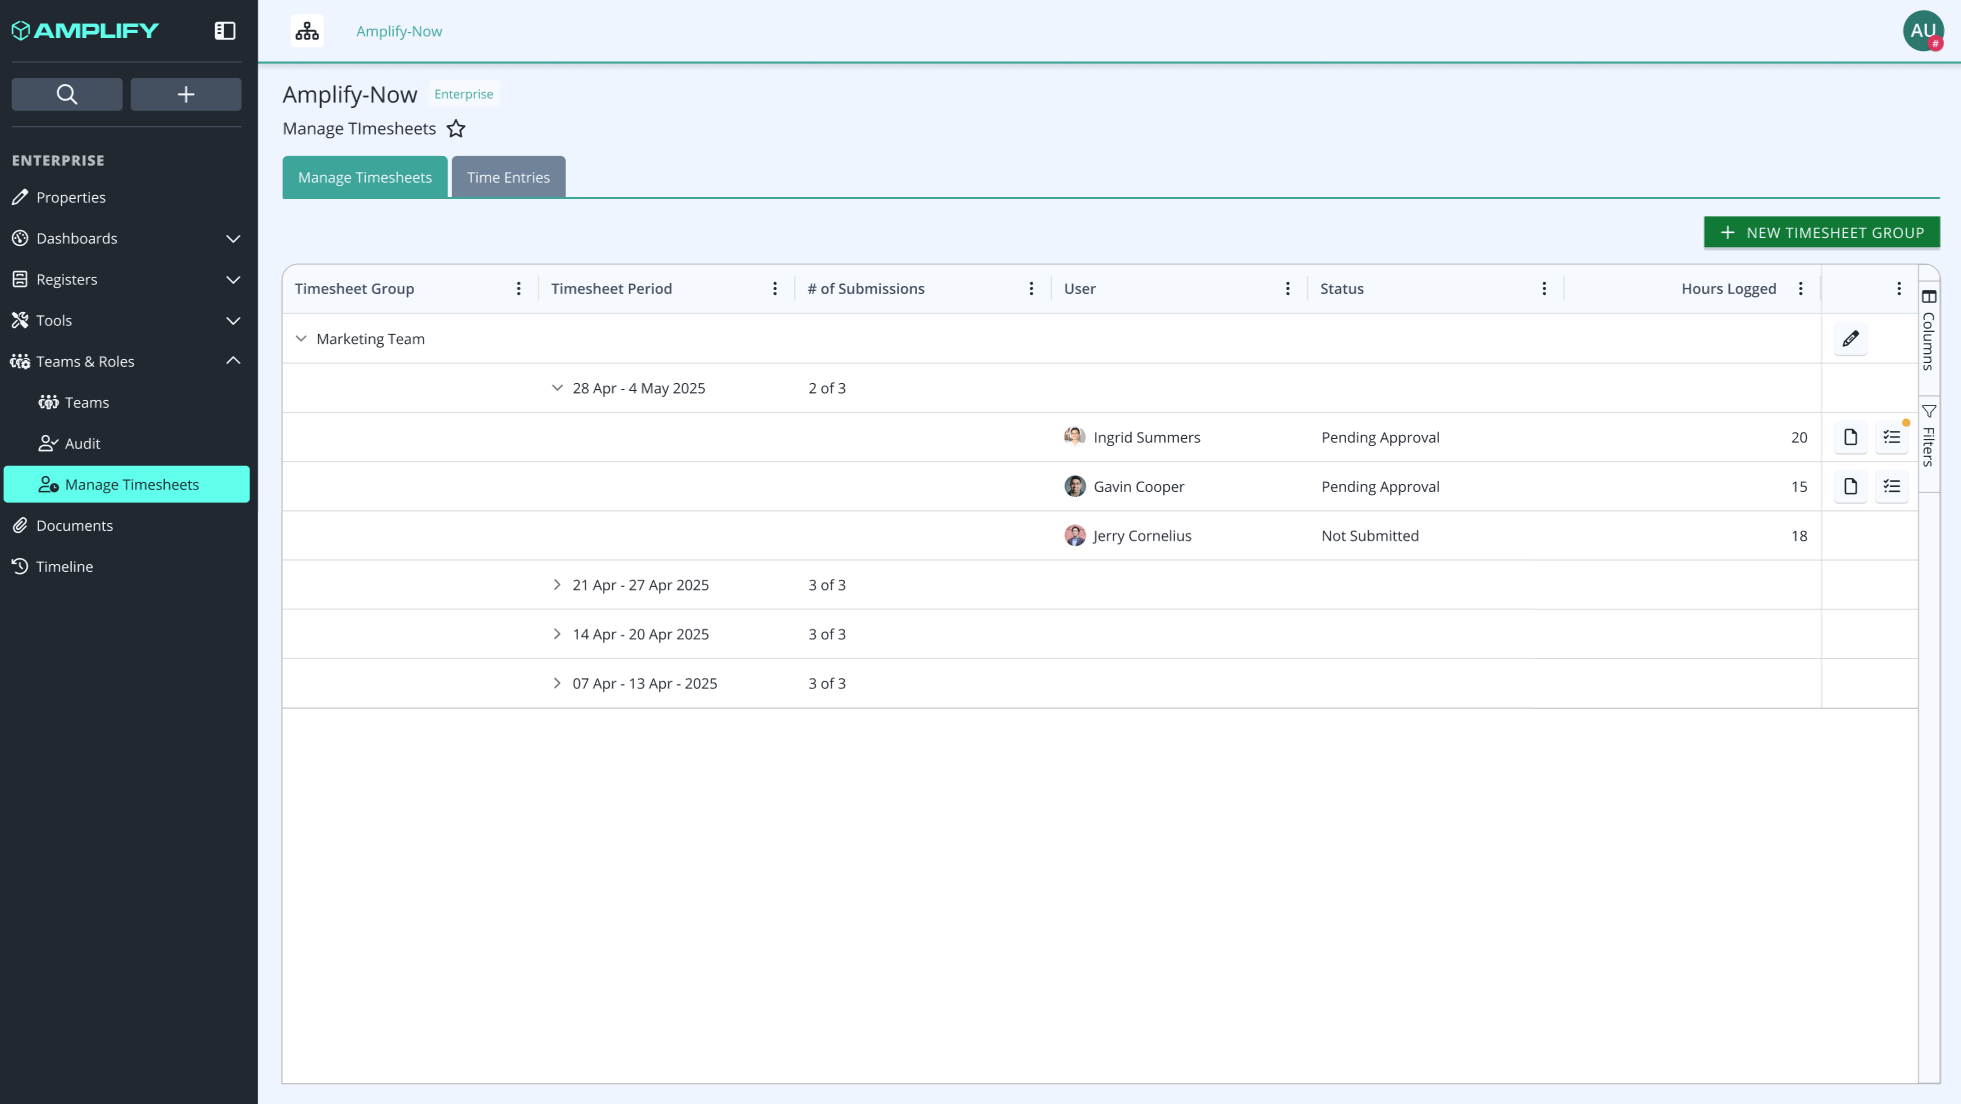The height and width of the screenshot is (1104, 1961).
Task: Edit the Marketing Team group with pencil icon
Action: point(1851,339)
